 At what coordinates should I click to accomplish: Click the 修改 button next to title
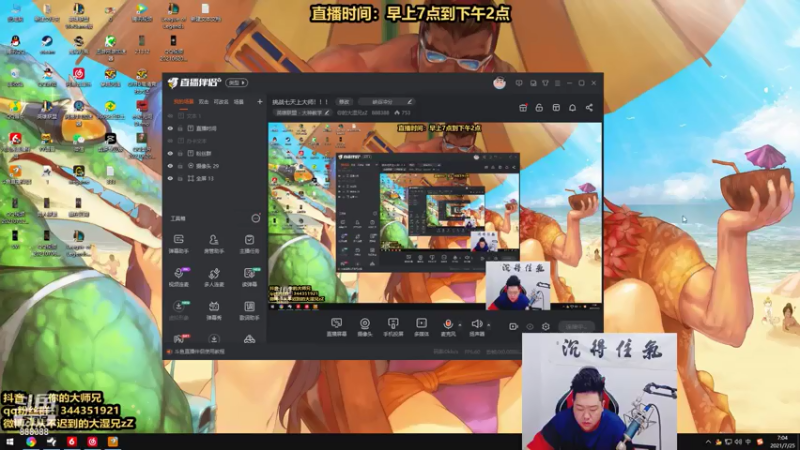[x=344, y=102]
